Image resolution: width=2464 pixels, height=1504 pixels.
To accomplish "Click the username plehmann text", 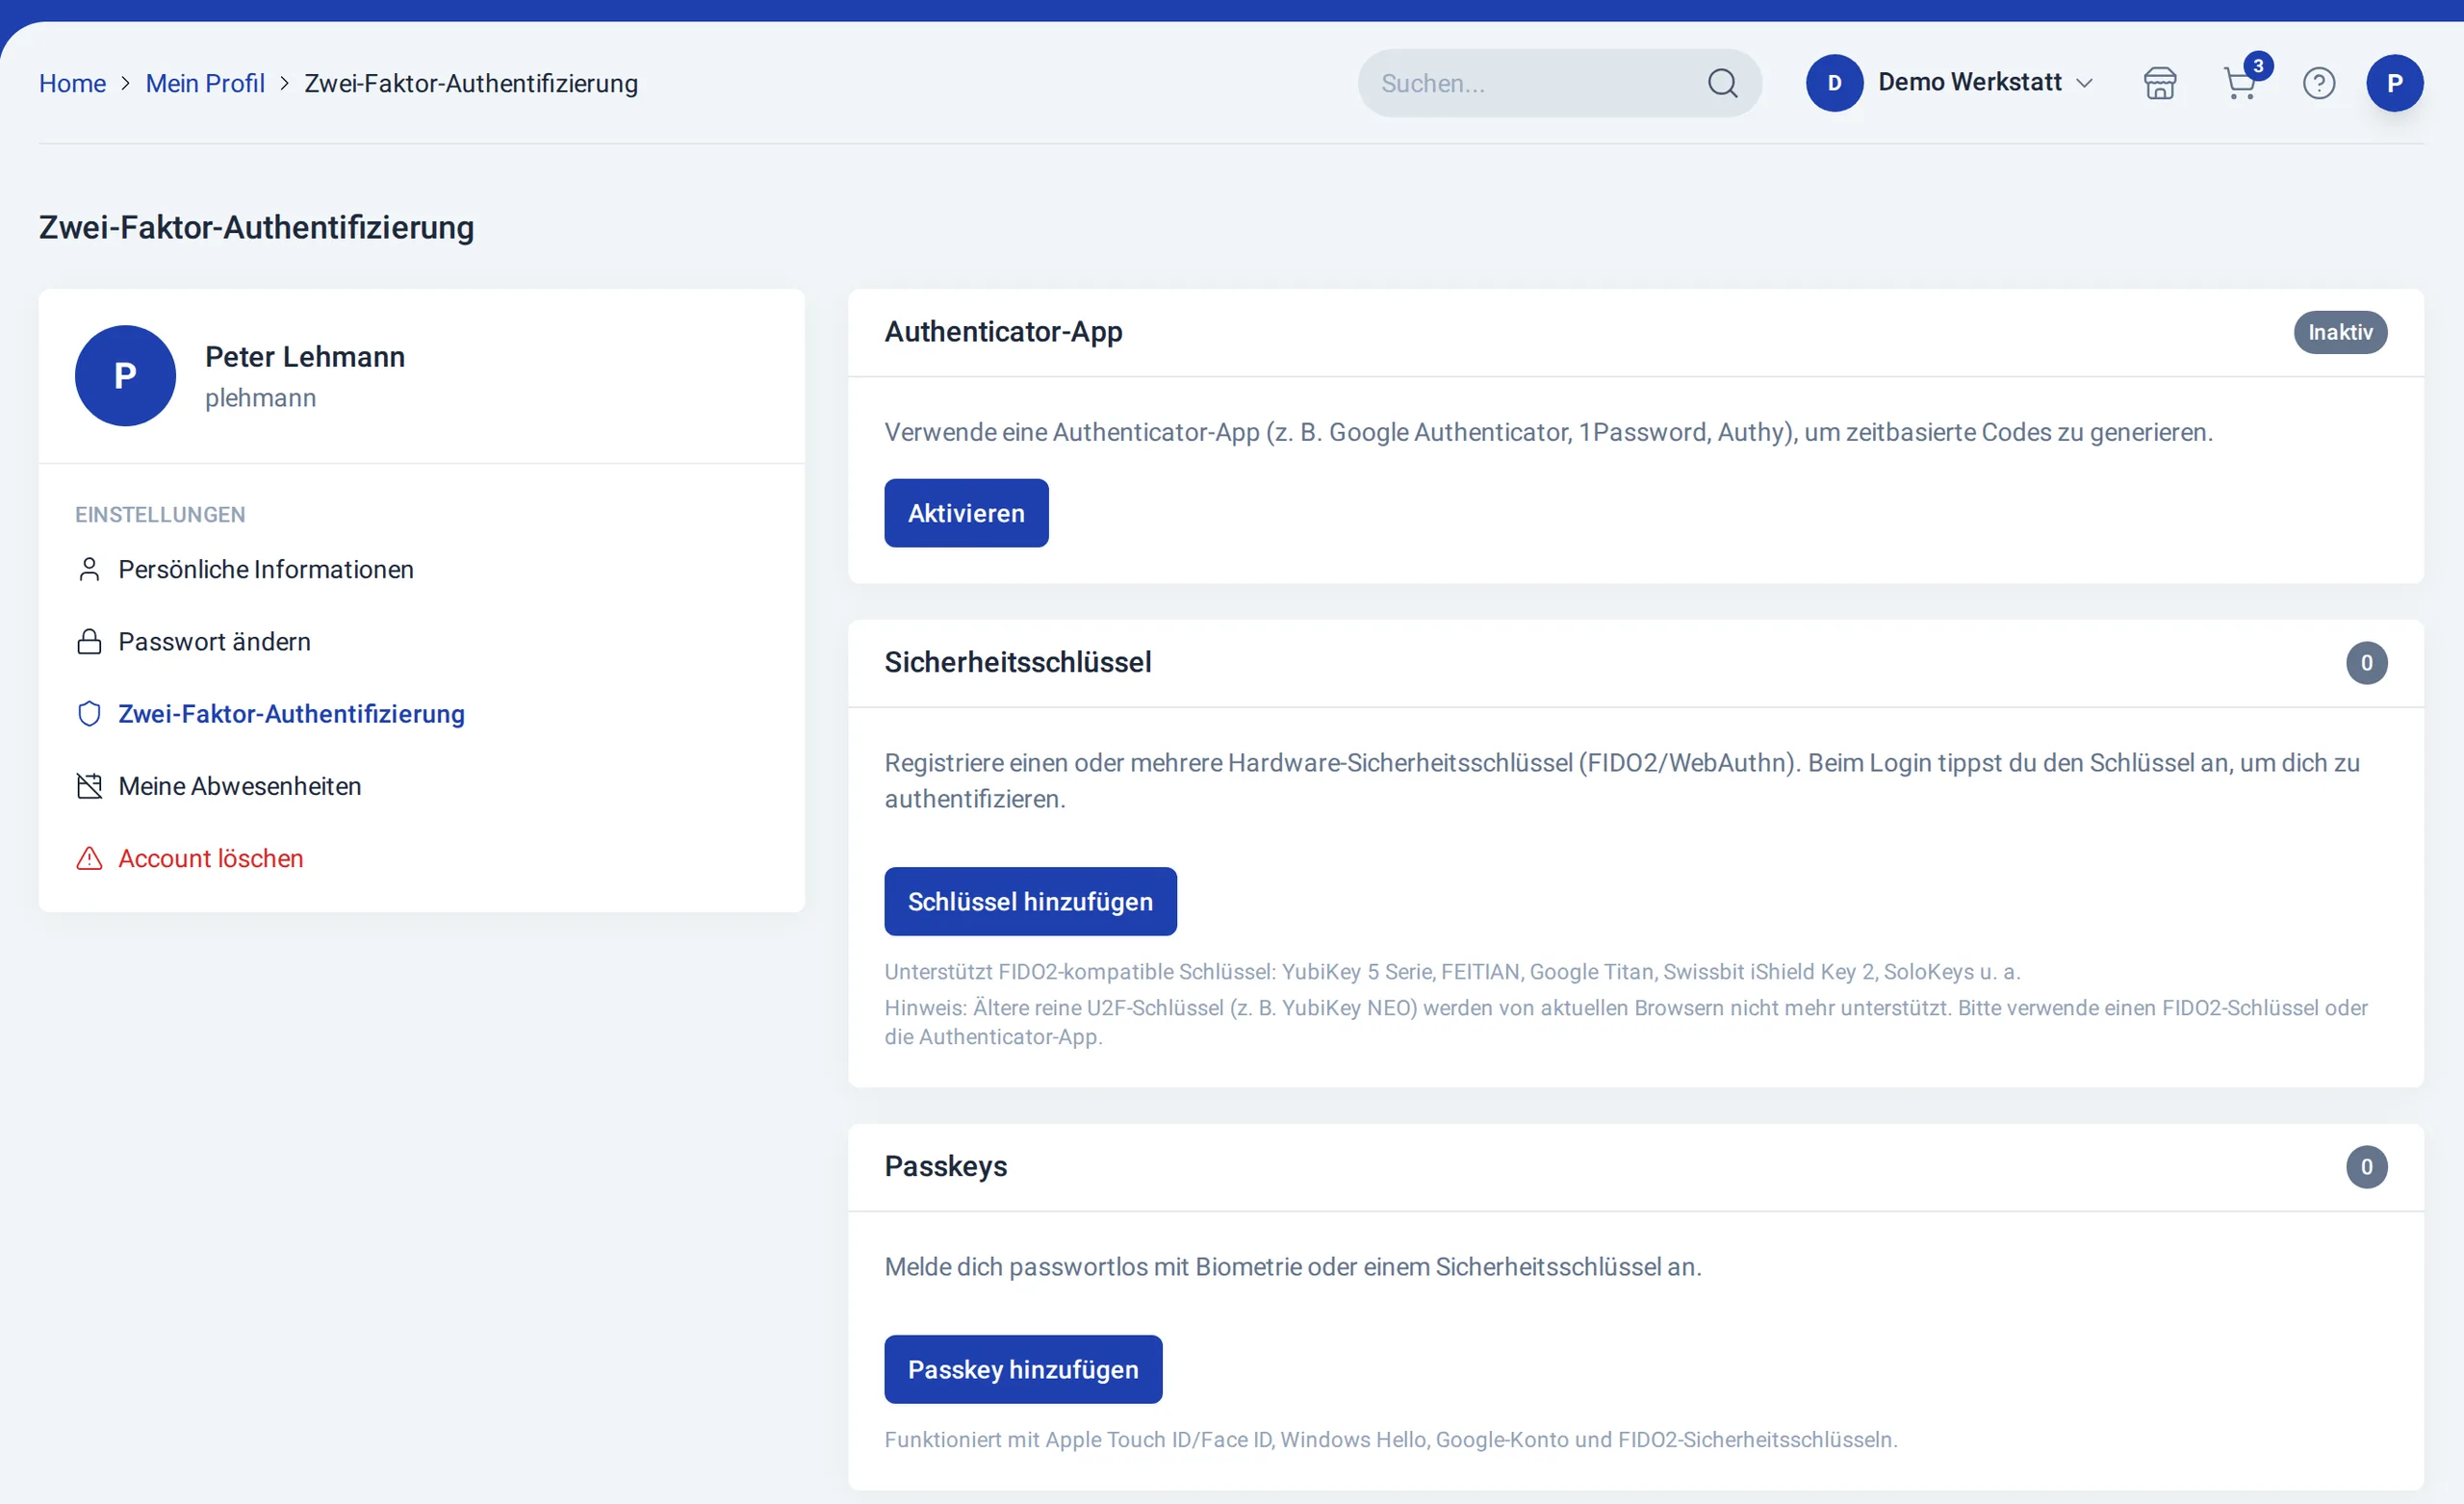I will pos(260,398).
